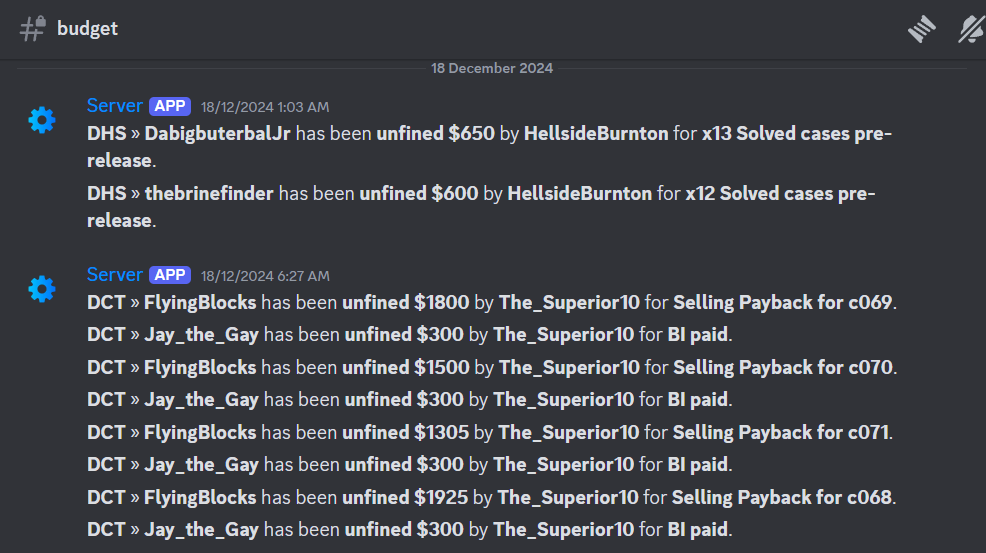
Task: Open second Server gear avatar at 6:27 AM
Action: tap(42, 289)
